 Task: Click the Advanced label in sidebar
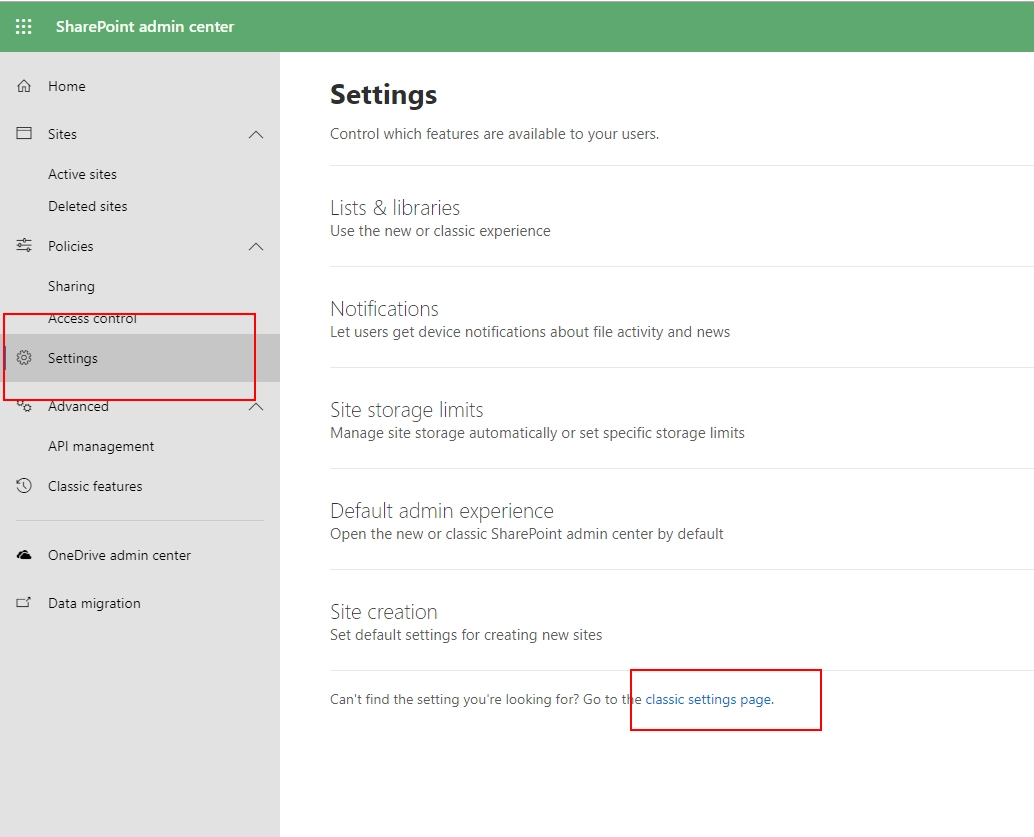[78, 406]
